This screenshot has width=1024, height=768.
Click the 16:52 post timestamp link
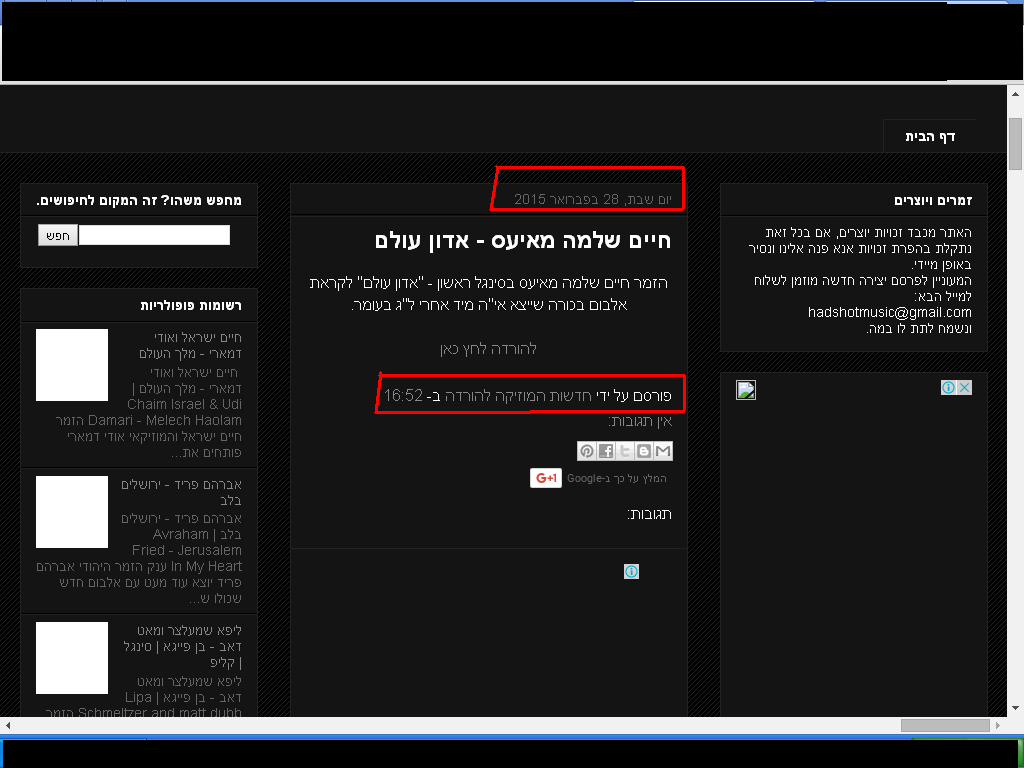tap(403, 396)
